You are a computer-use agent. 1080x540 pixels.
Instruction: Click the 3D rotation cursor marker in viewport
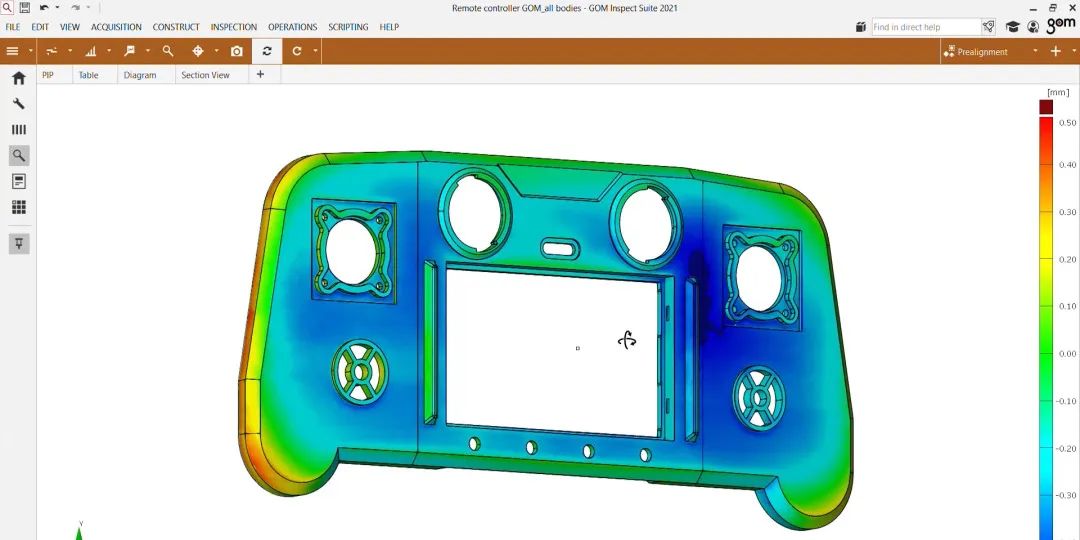[x=627, y=340]
